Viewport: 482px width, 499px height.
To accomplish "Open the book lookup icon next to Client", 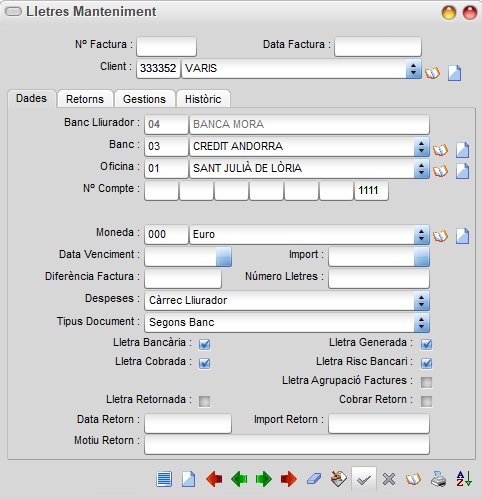I will tap(432, 73).
